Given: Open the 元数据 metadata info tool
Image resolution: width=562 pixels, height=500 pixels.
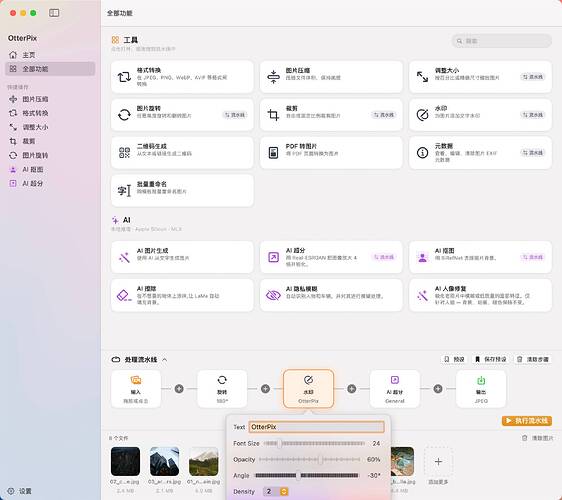Looking at the screenshot, I should tap(480, 152).
